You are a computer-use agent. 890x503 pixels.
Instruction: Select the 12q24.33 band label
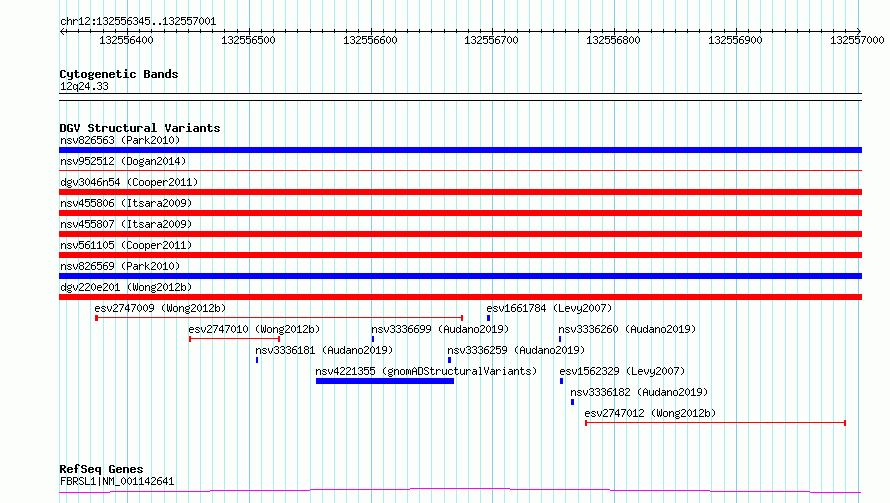point(84,86)
